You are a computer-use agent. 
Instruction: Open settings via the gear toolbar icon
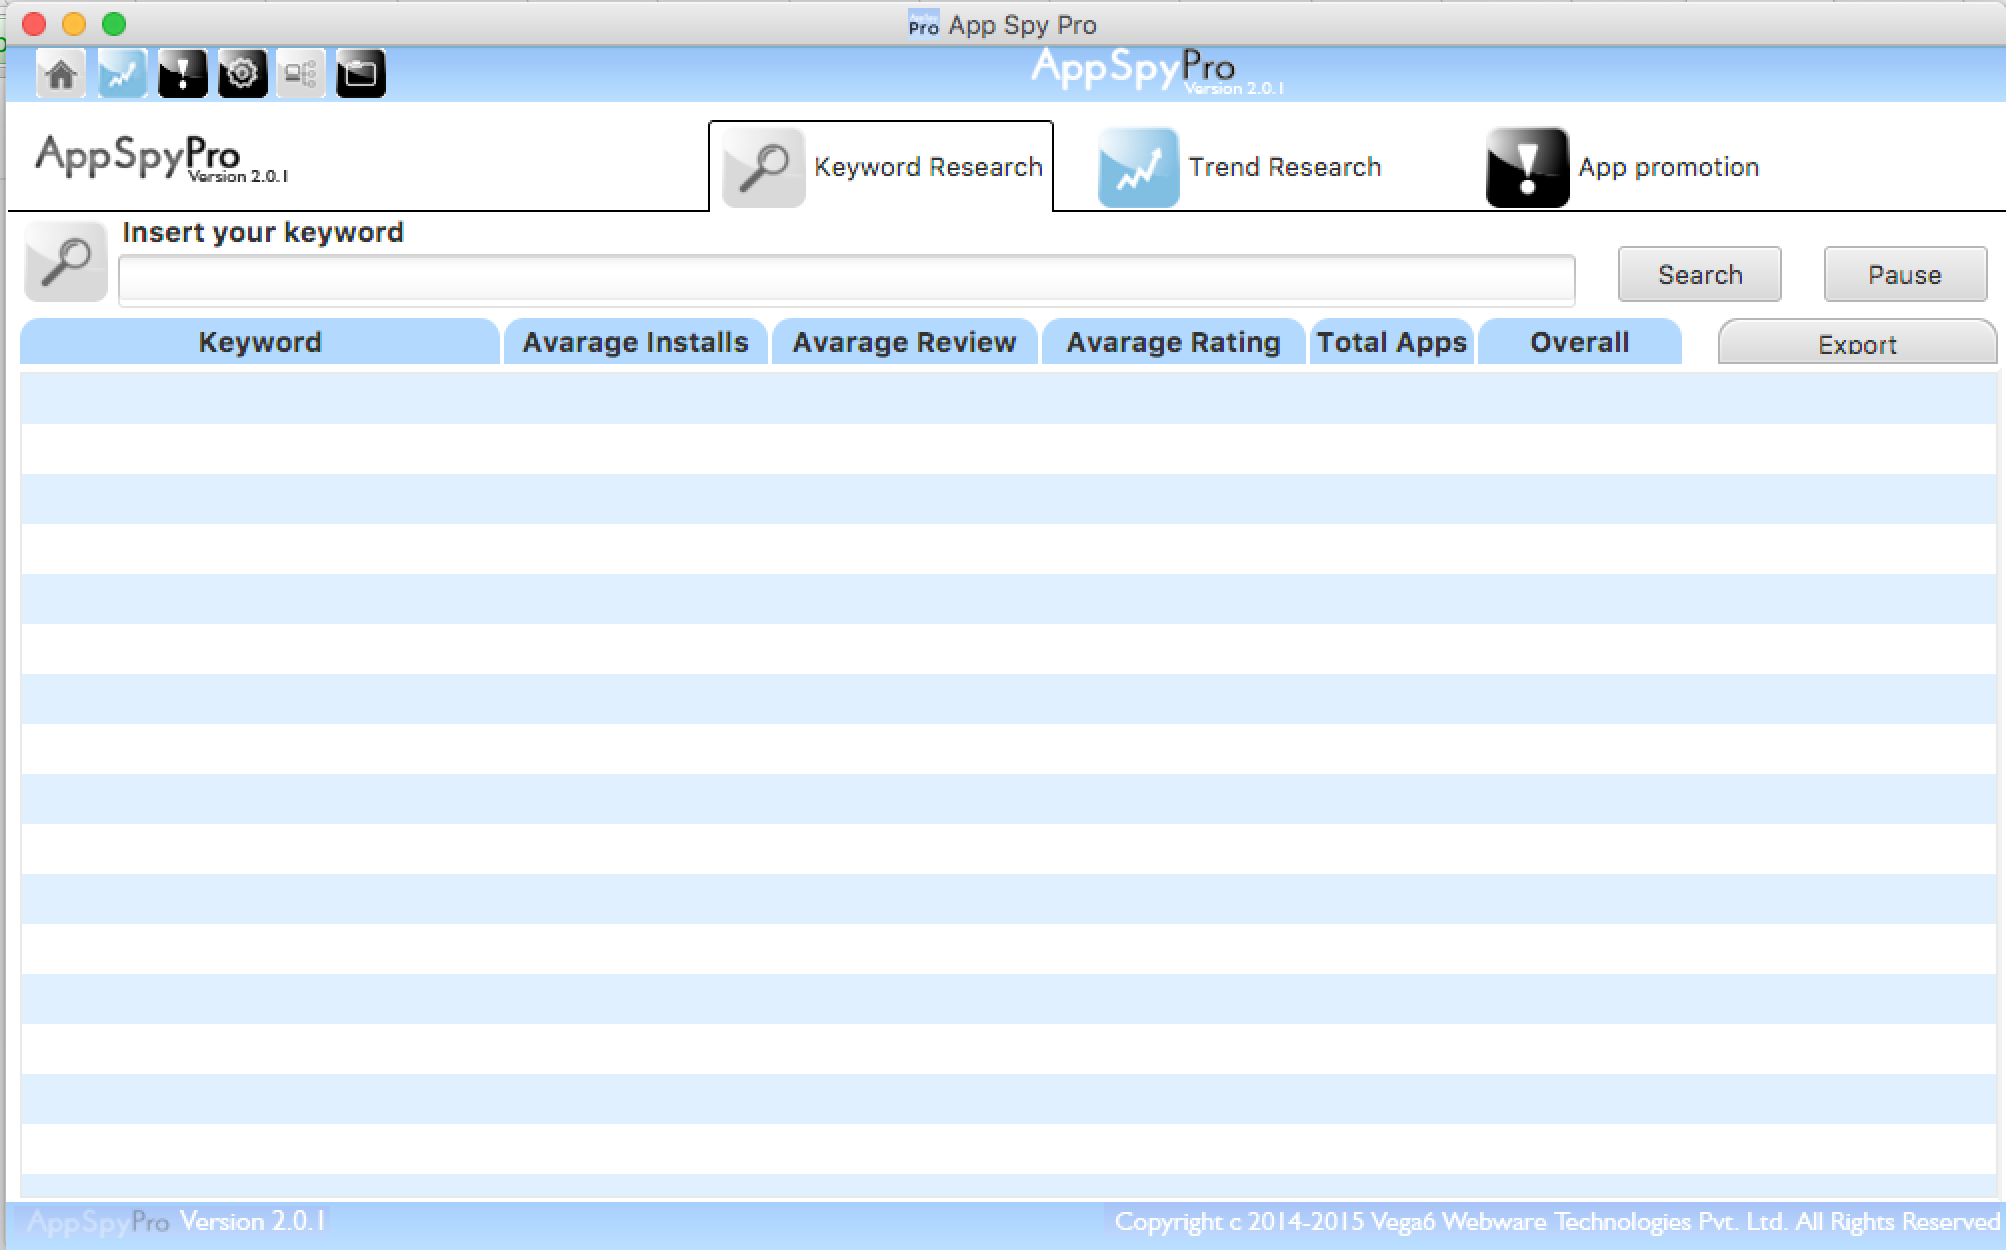[x=242, y=74]
